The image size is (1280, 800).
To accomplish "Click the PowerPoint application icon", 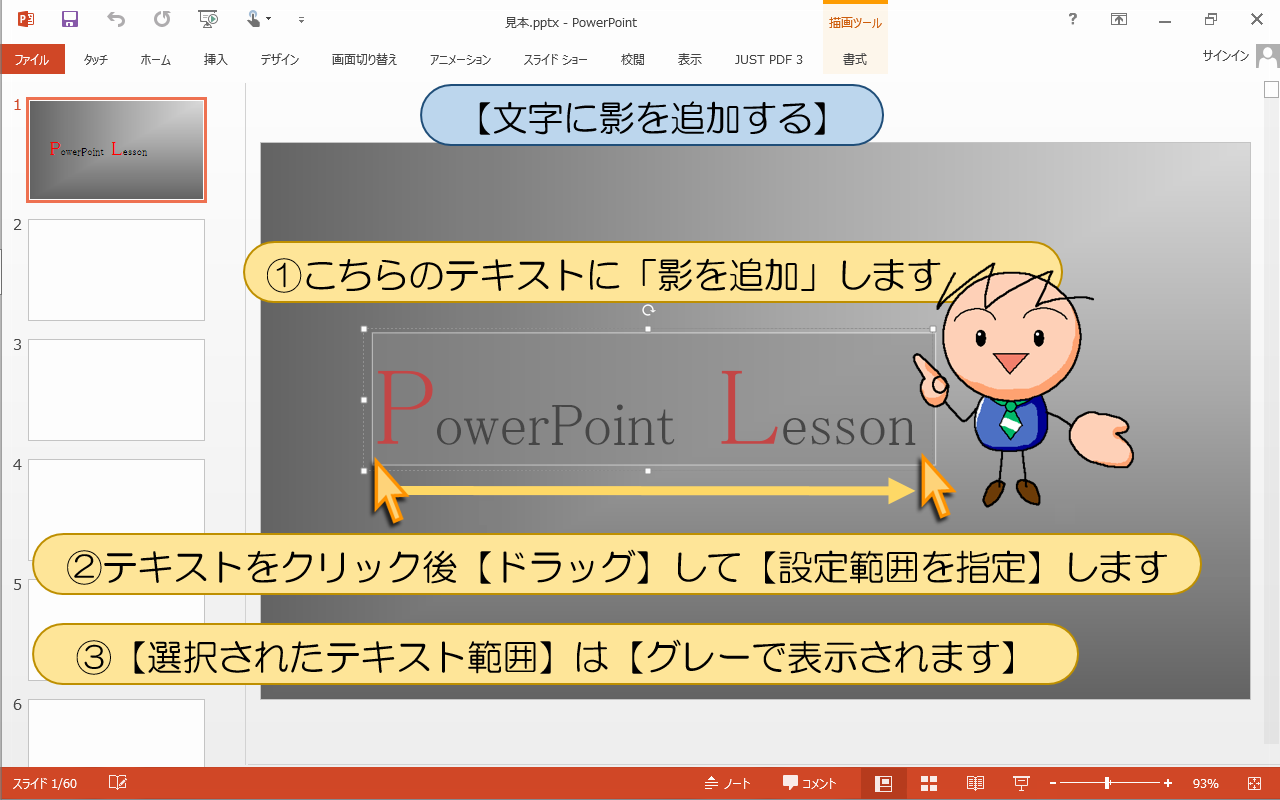I will tap(26, 19).
